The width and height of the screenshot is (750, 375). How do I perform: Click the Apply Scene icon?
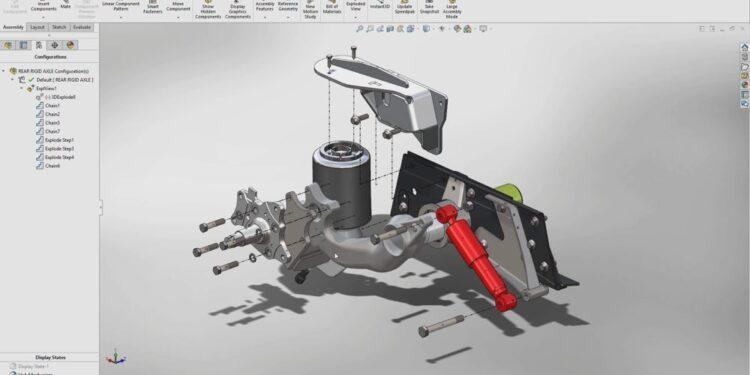pos(467,29)
